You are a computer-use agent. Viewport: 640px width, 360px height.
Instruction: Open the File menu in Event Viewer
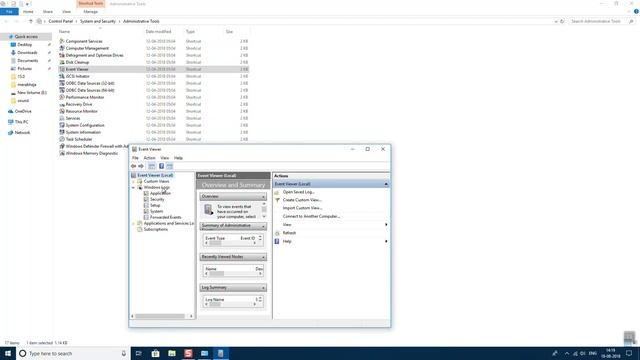[x=135, y=158]
